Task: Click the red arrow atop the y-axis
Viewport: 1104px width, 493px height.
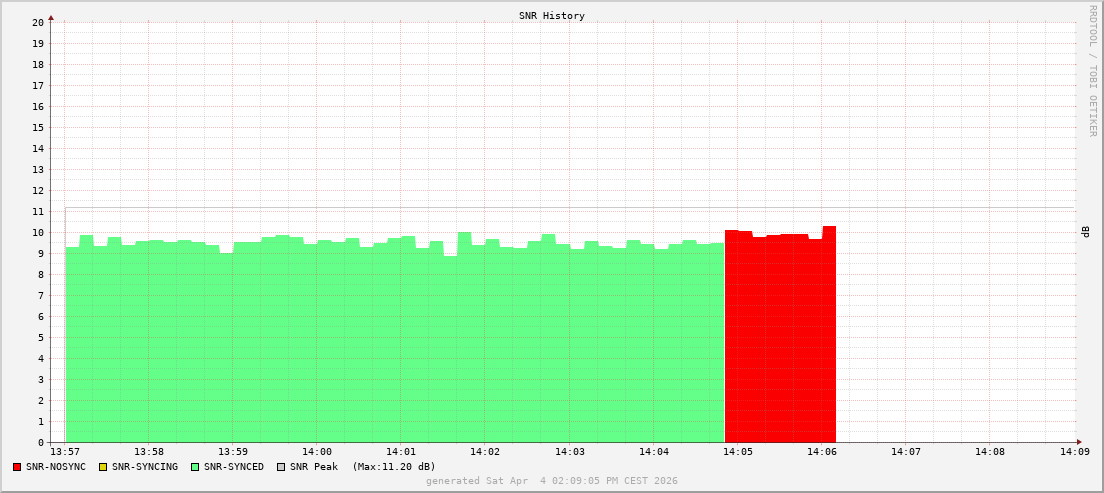Action: 51,17
